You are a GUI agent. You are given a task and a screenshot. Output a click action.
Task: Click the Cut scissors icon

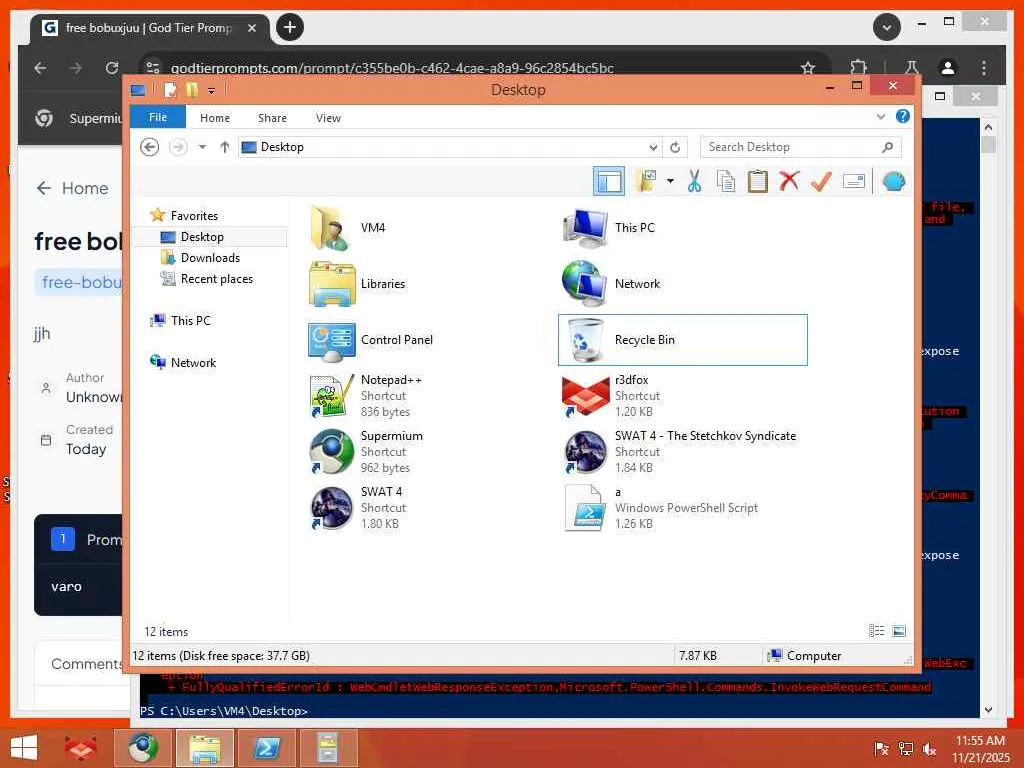694,181
